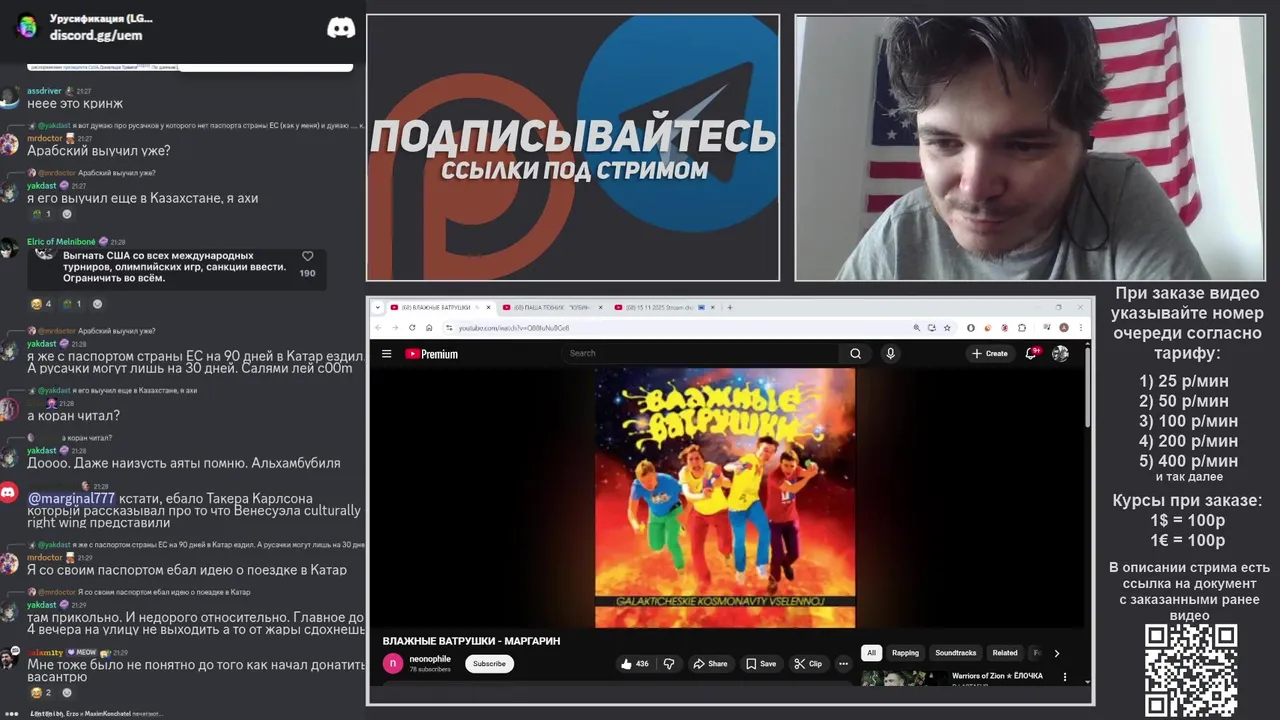Click the server avatar beside discord.gg/uem

coord(27,27)
